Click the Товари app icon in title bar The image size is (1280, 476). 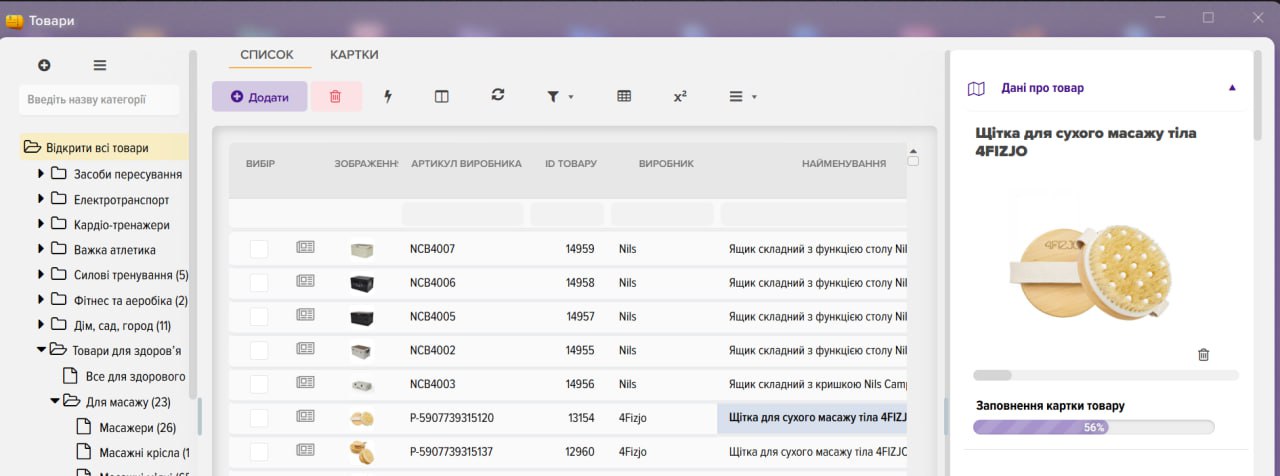(14, 20)
